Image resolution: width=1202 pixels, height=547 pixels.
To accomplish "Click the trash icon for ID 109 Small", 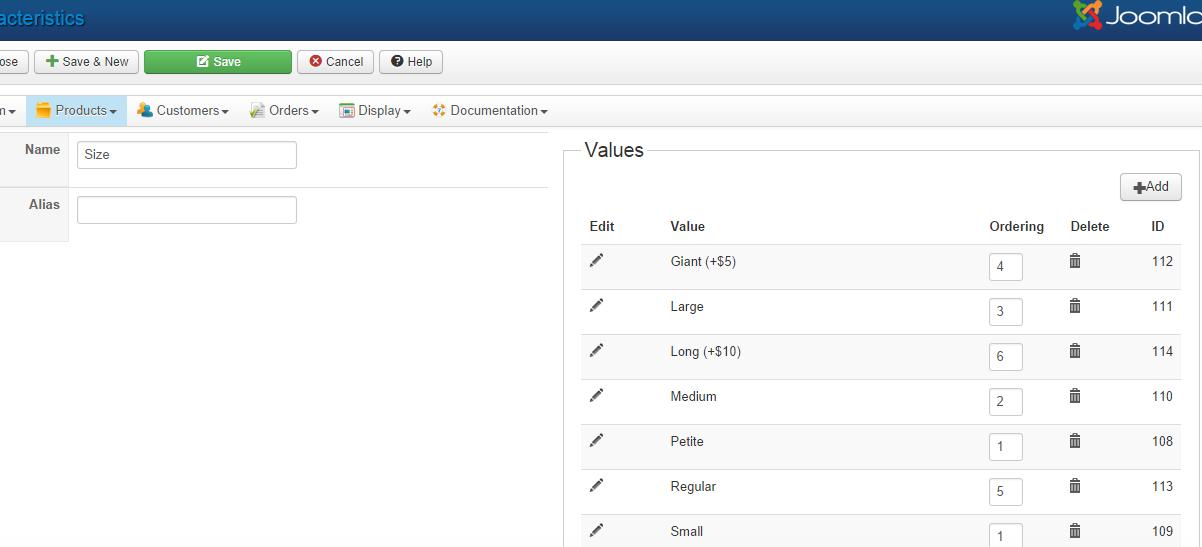I will (x=1075, y=531).
